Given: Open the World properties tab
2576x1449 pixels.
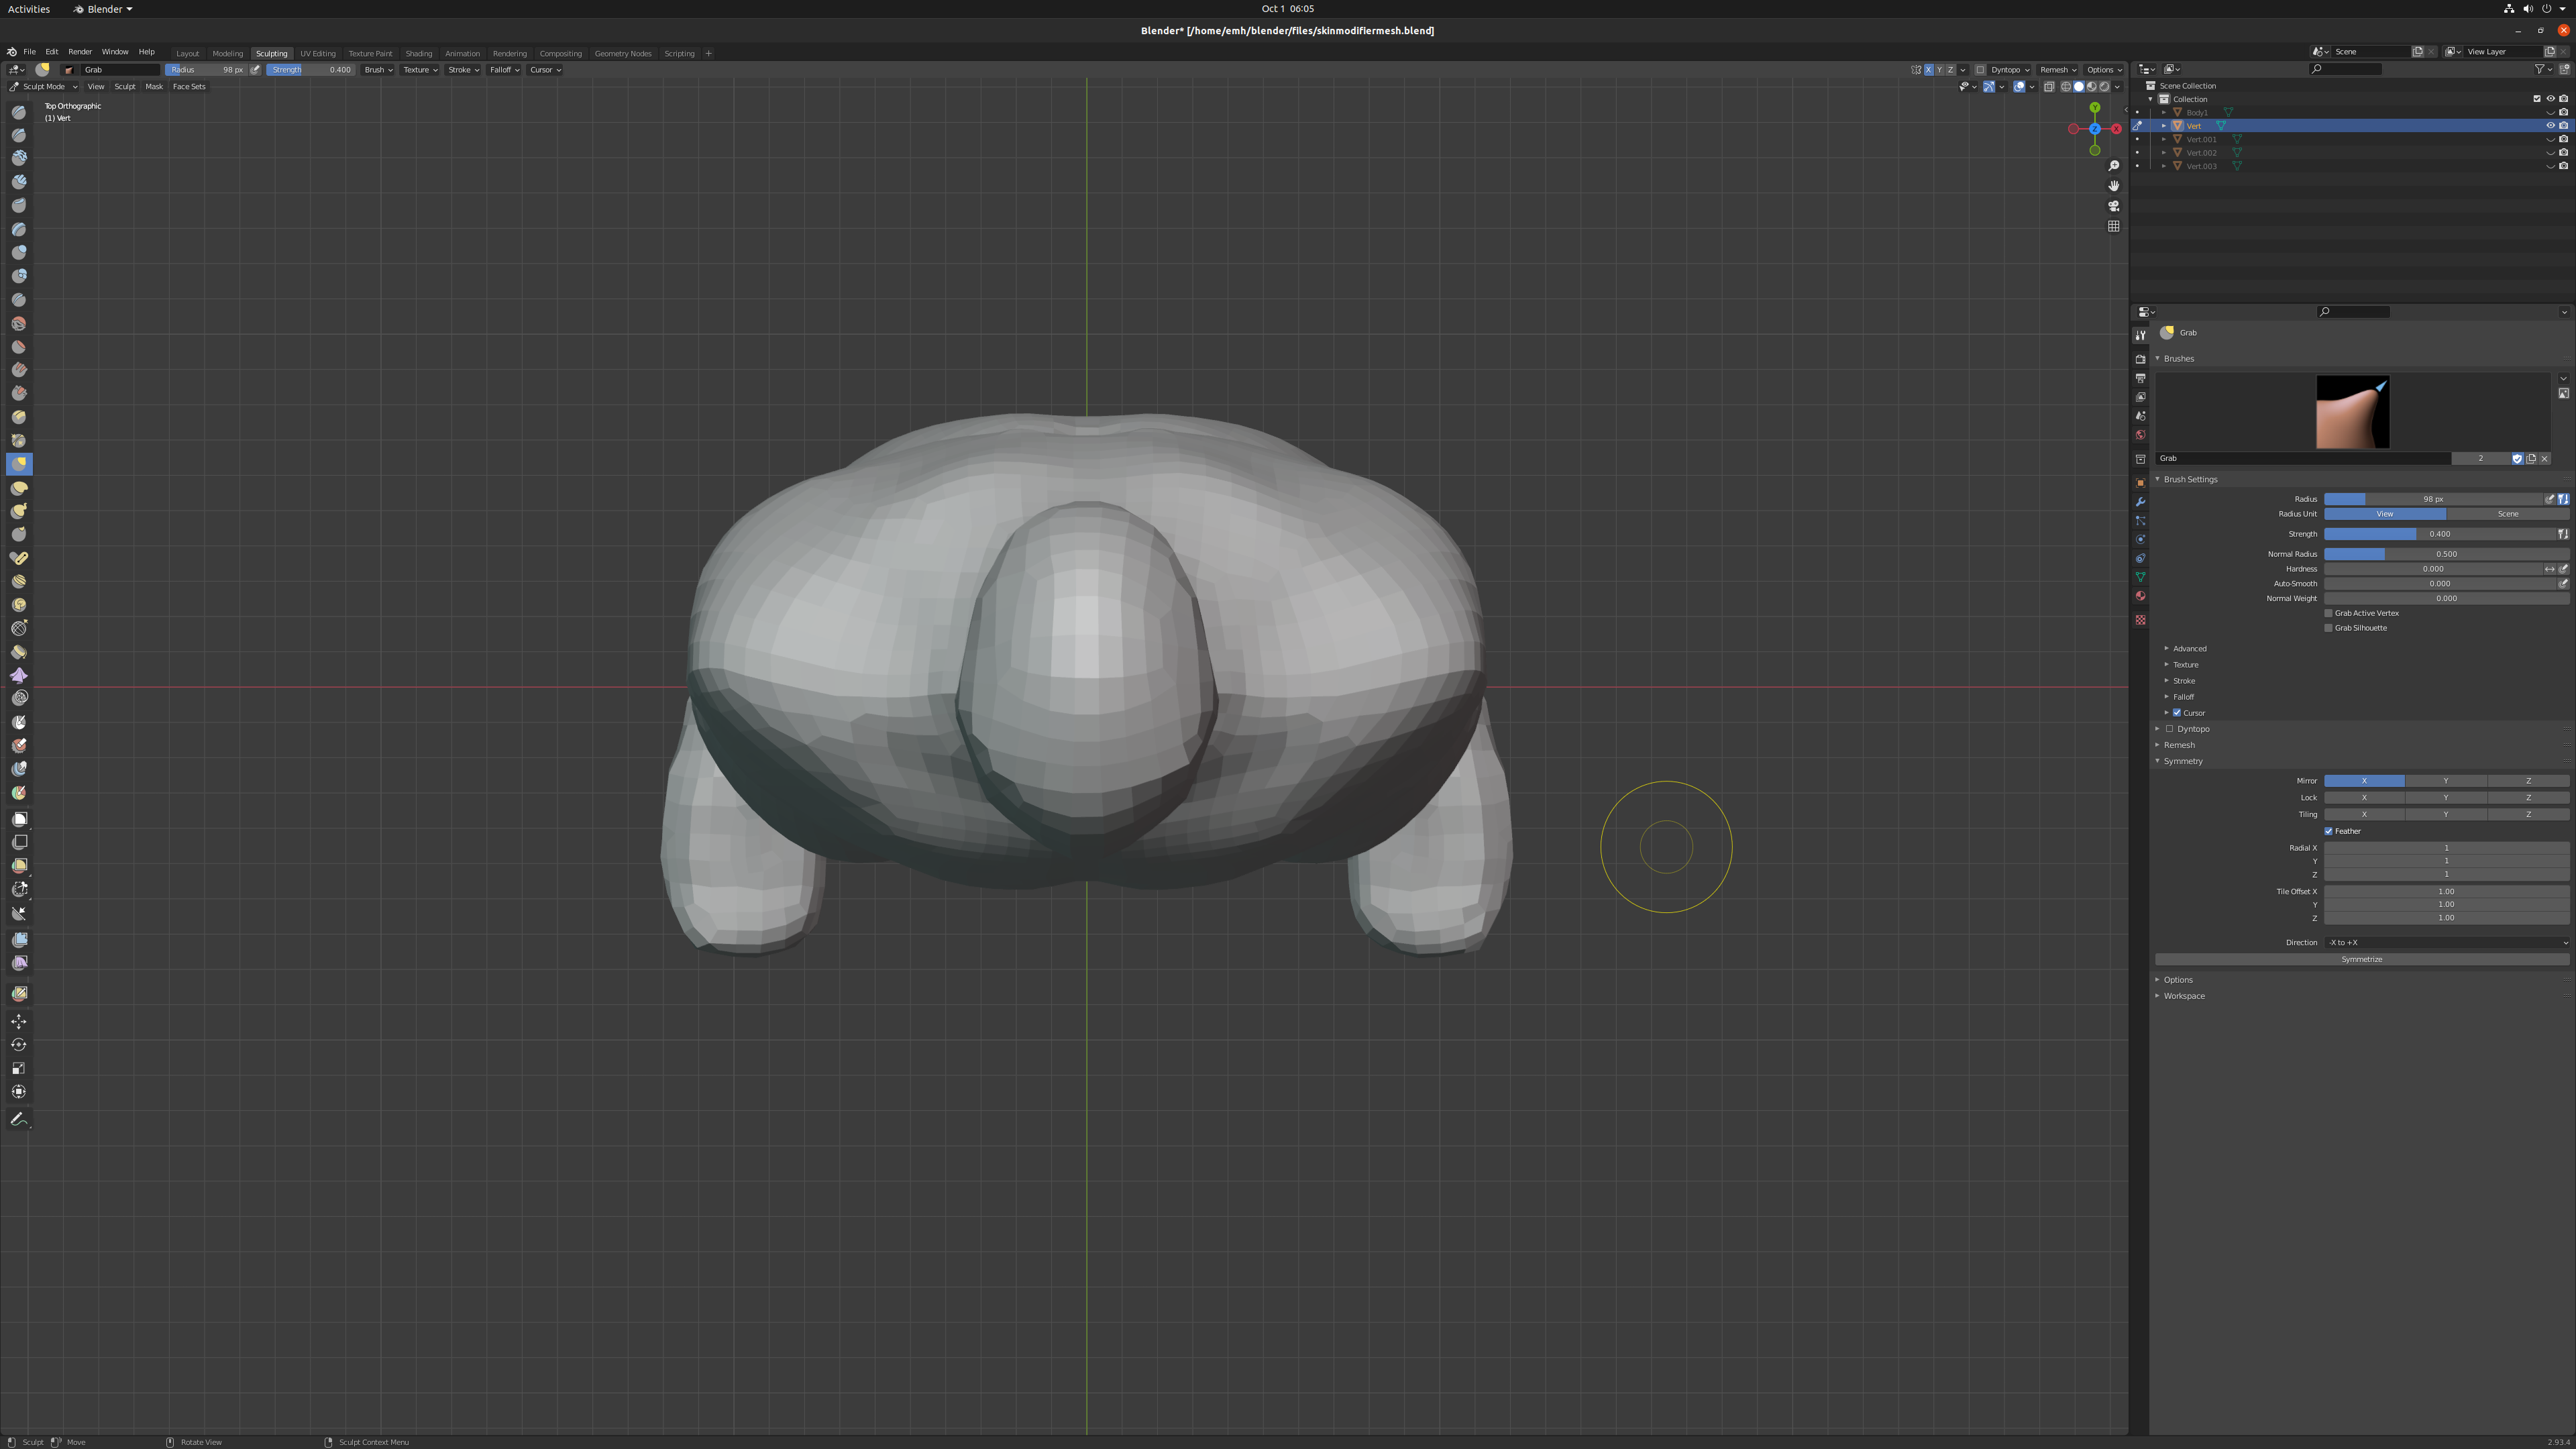Looking at the screenshot, I should pyautogui.click(x=2140, y=436).
